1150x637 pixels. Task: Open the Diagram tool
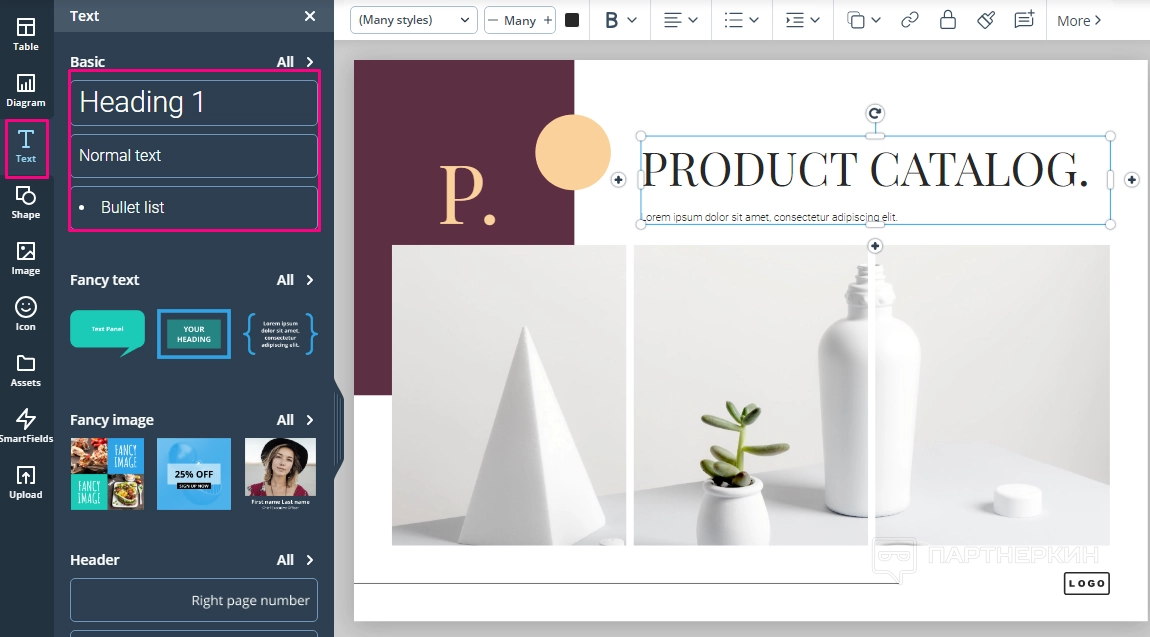coord(26,90)
